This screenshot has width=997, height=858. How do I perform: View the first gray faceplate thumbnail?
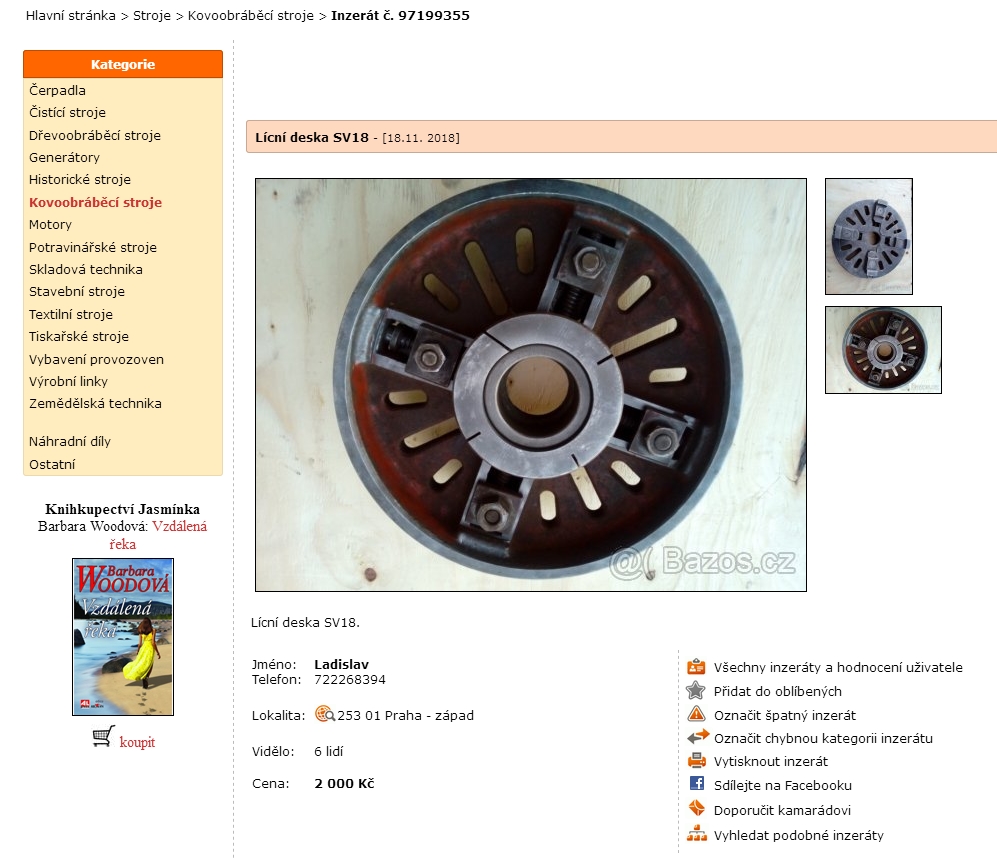pos(869,237)
